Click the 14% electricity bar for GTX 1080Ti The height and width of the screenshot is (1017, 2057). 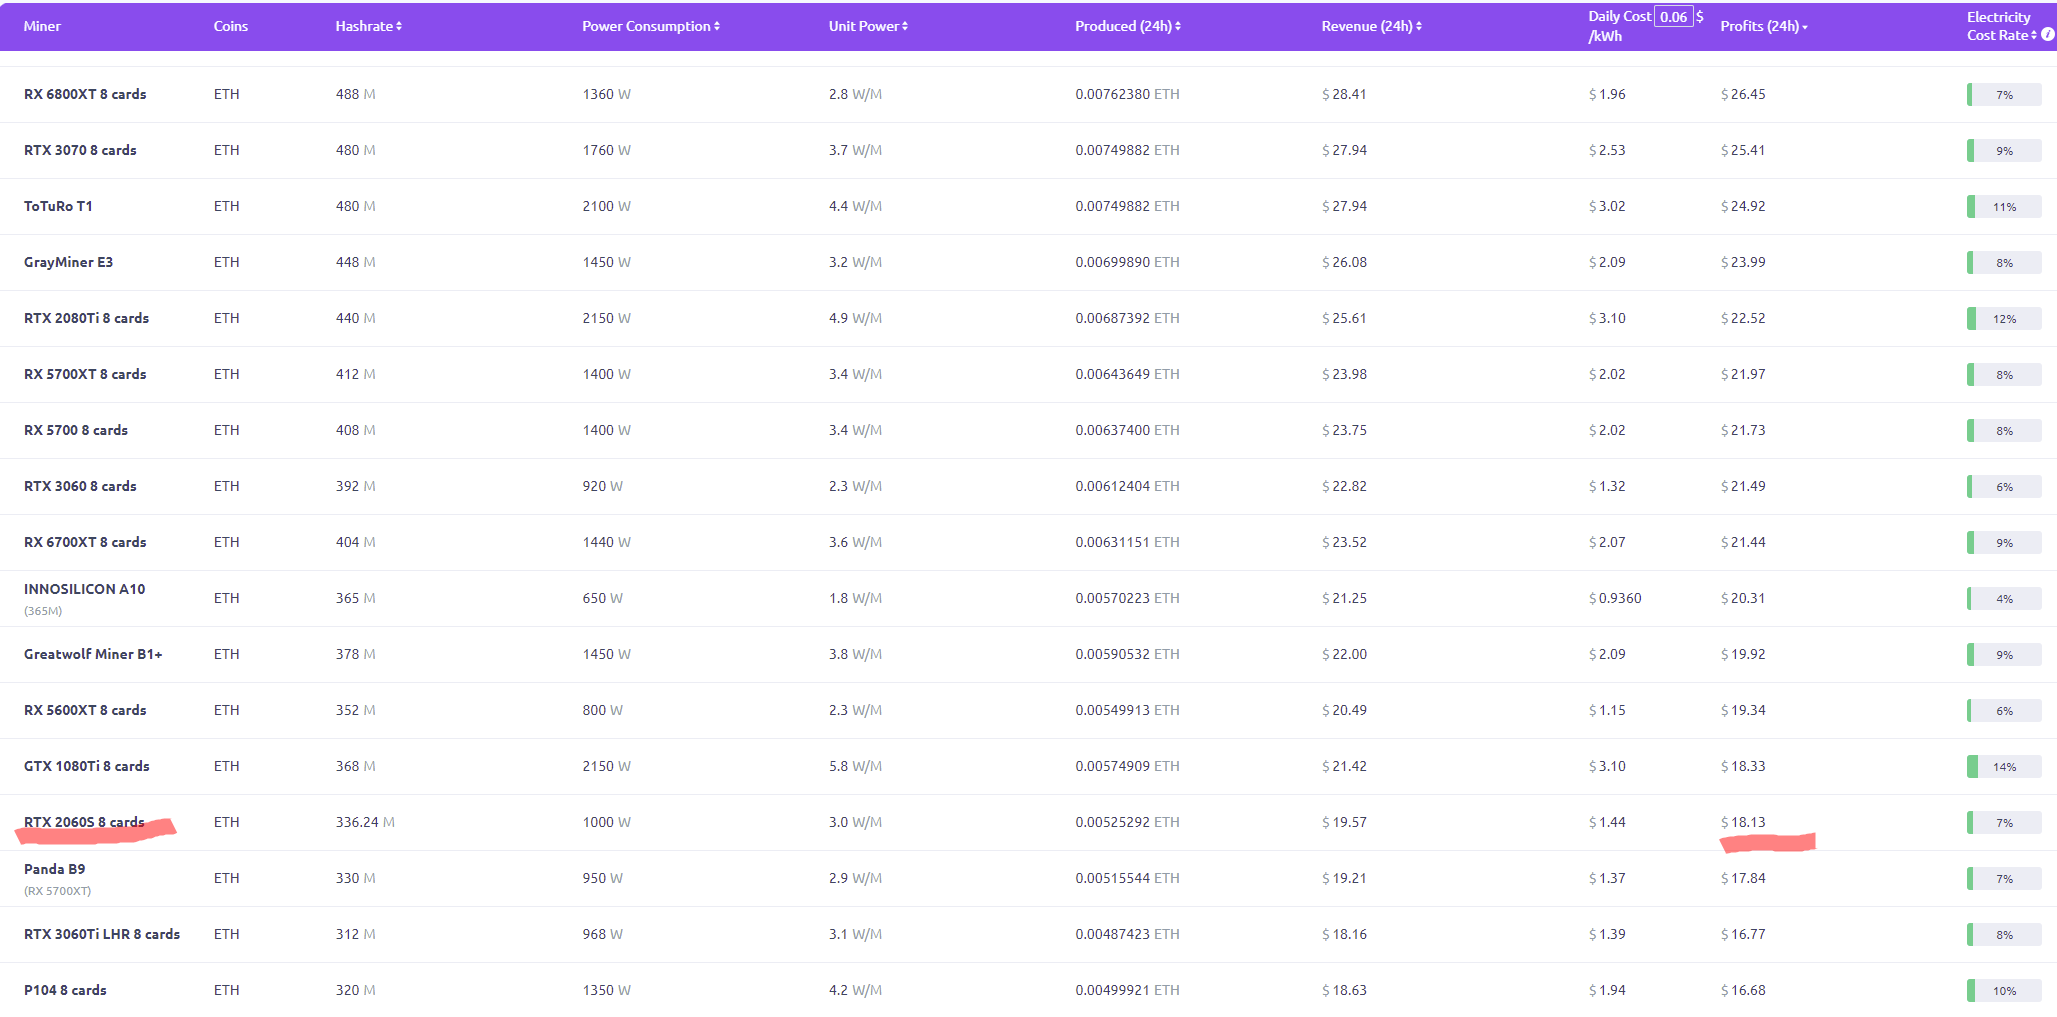(2004, 767)
